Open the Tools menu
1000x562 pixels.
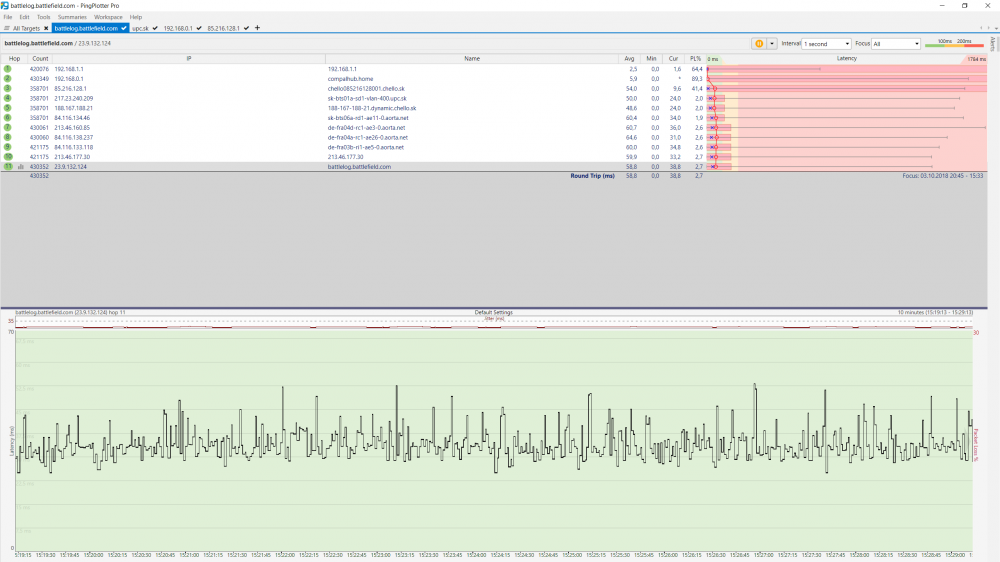coord(43,17)
